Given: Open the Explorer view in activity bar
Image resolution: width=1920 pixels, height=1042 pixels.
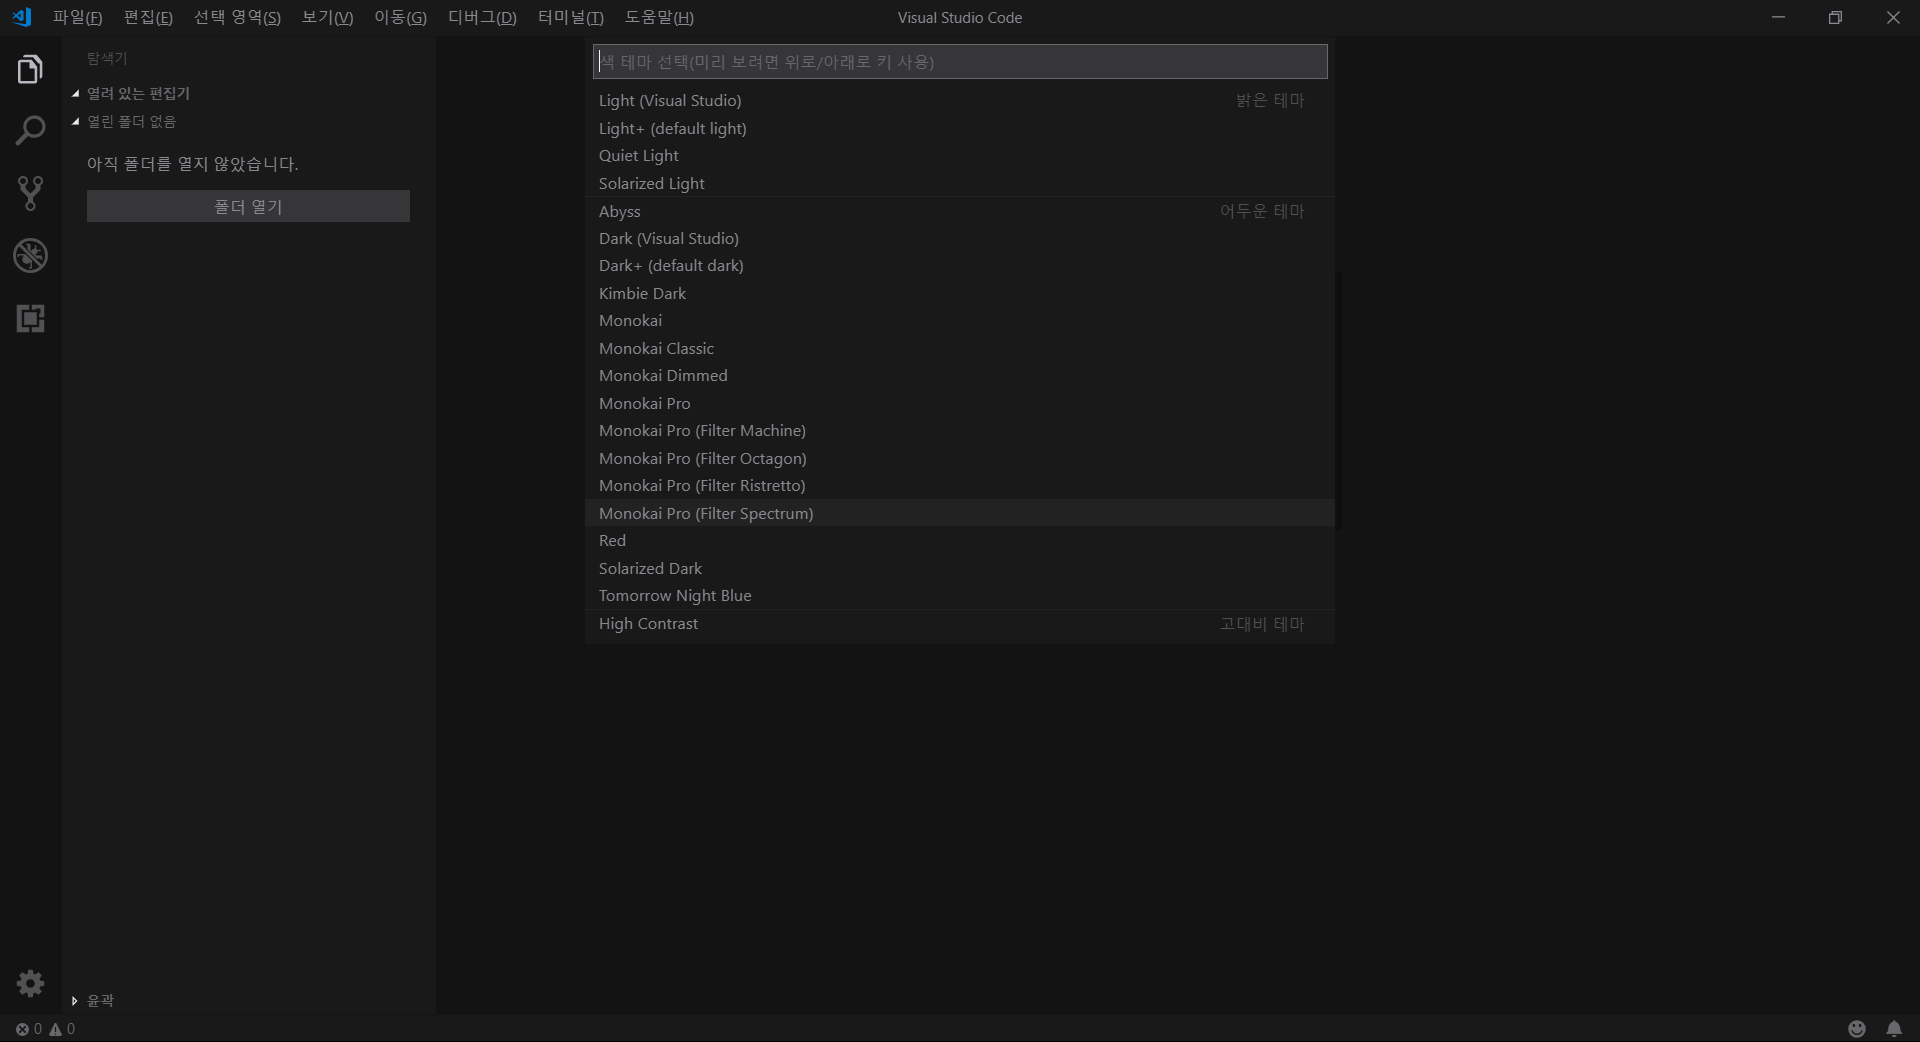Looking at the screenshot, I should pos(30,69).
